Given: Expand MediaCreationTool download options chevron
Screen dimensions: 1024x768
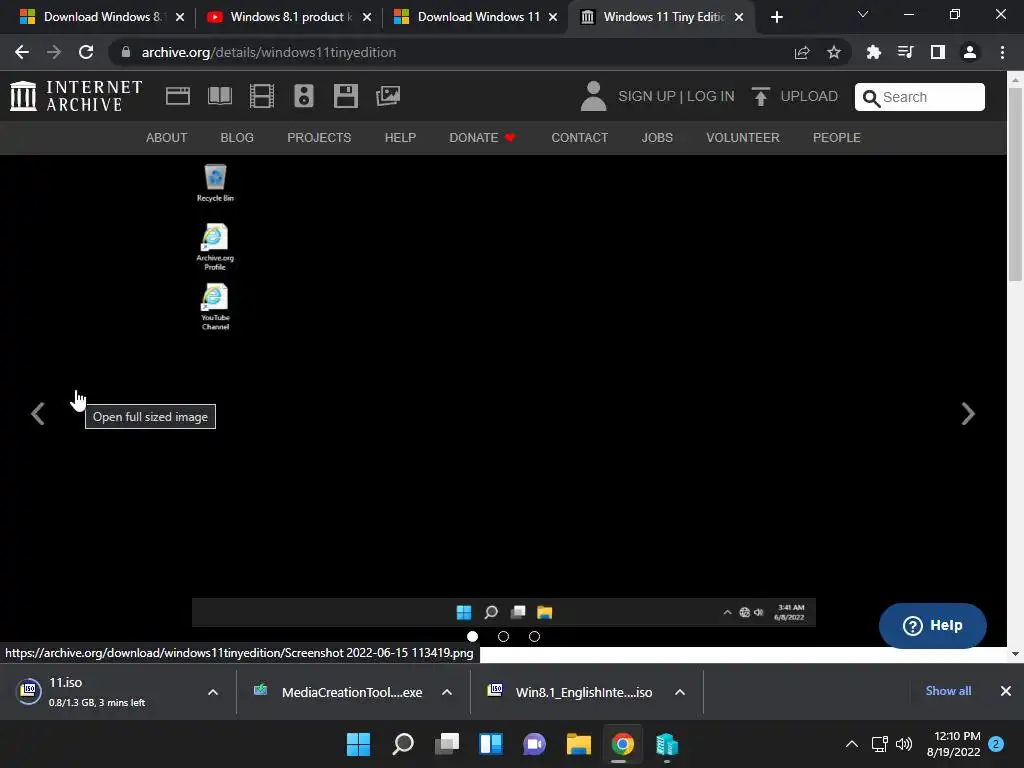Looking at the screenshot, I should 447,692.
